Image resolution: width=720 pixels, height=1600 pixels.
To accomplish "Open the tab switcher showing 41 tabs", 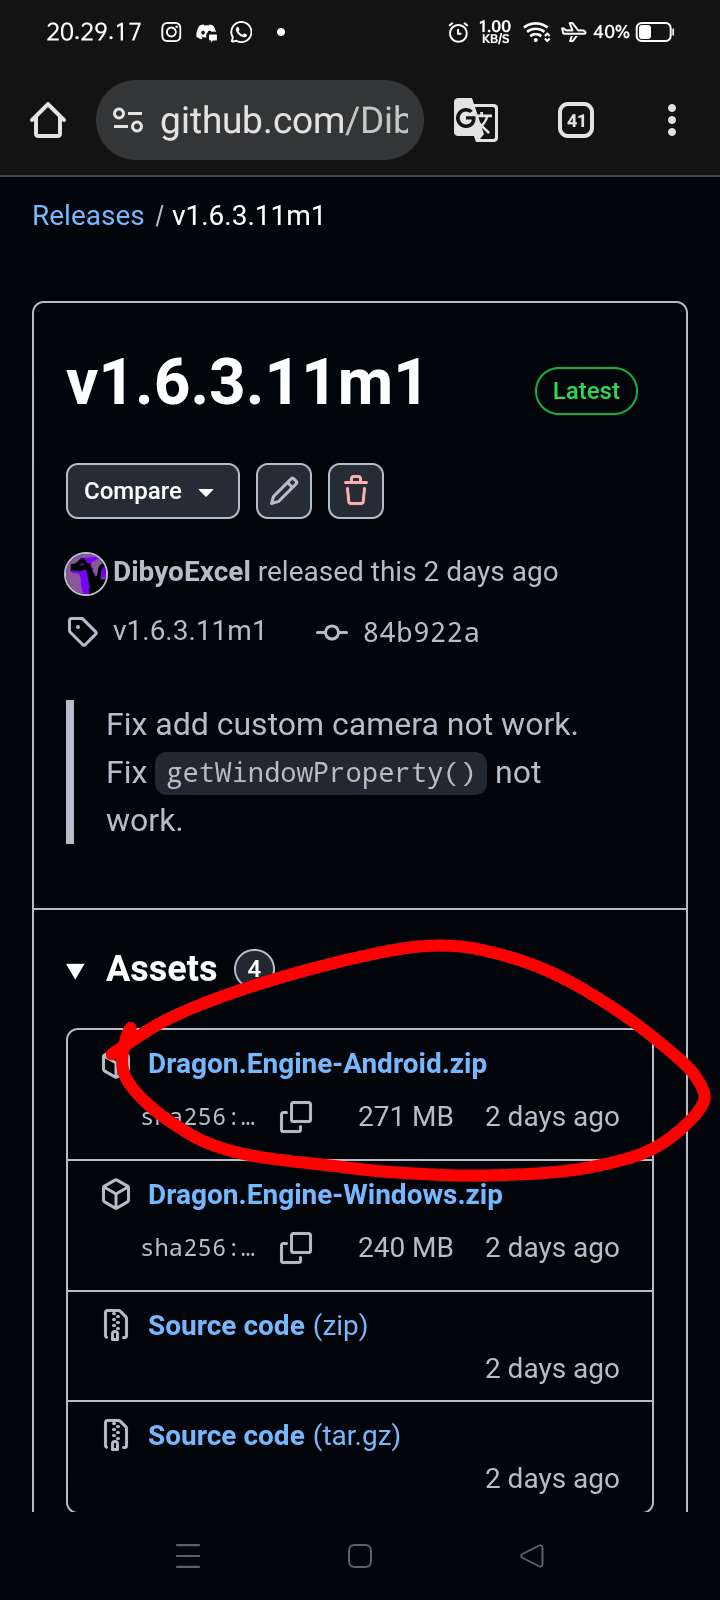I will click(x=575, y=121).
